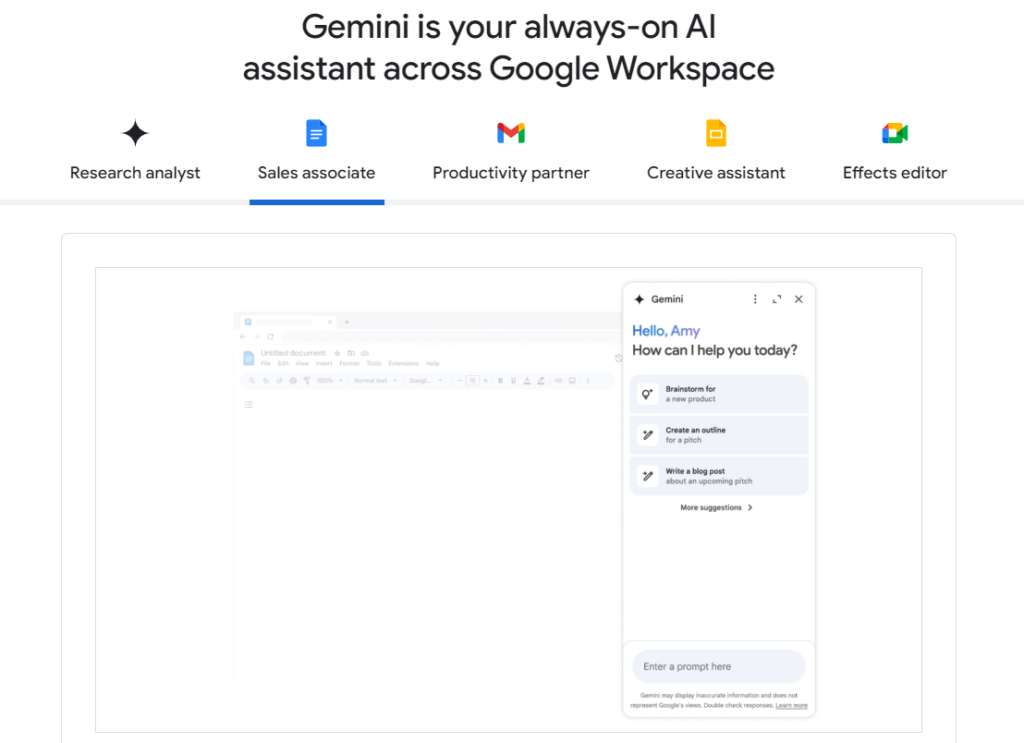1024x743 pixels.
Task: Click the magic-pen icon beside Create an outline
Action: 646,435
